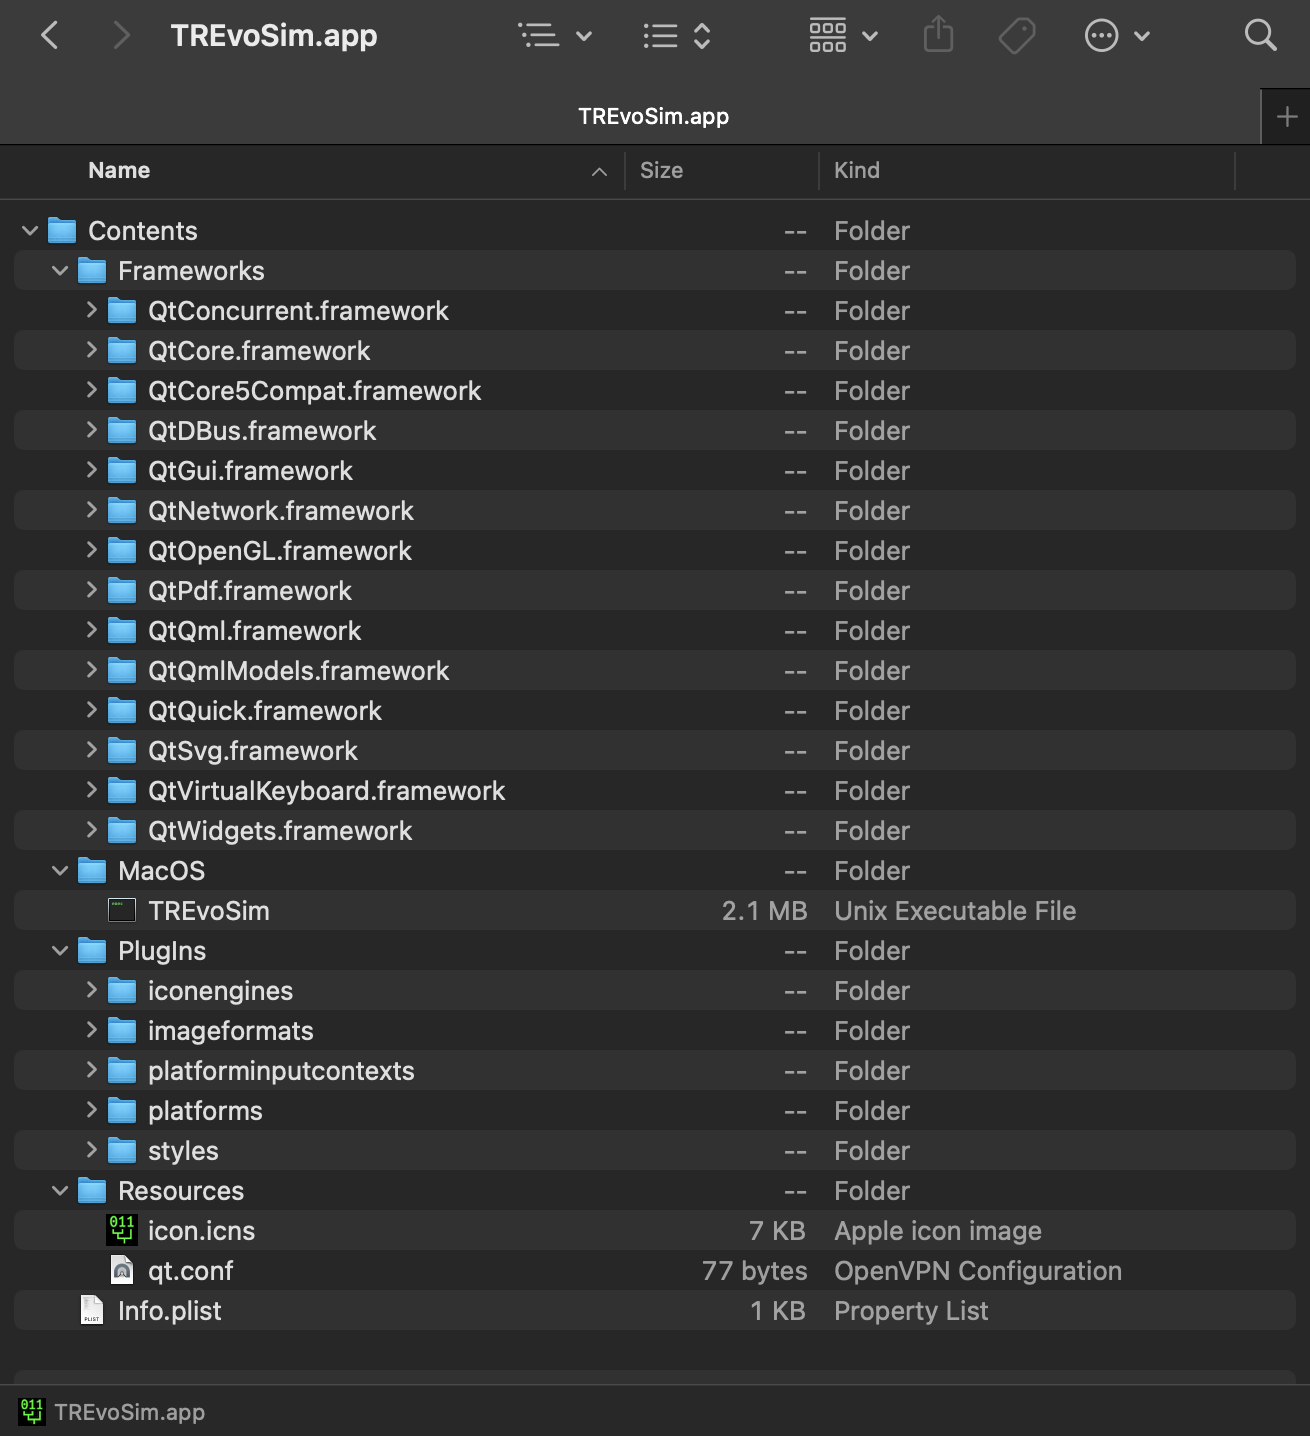Collapse the Resources folder
The height and width of the screenshot is (1436, 1310).
tap(60, 1191)
